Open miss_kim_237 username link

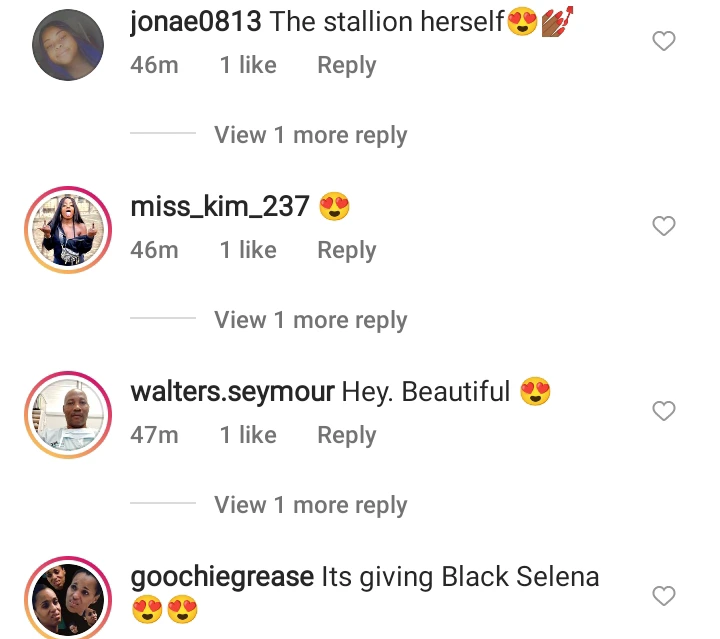click(220, 207)
